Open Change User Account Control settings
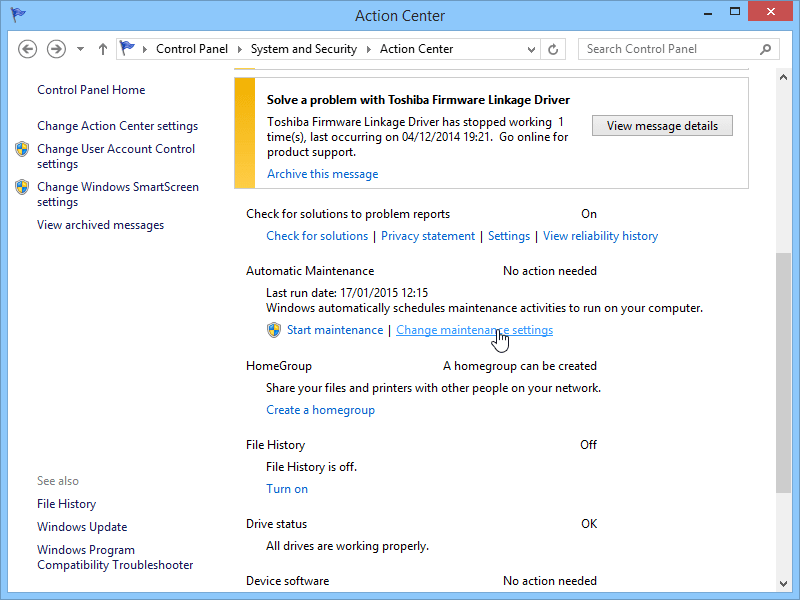The height and width of the screenshot is (600, 800). (x=116, y=156)
